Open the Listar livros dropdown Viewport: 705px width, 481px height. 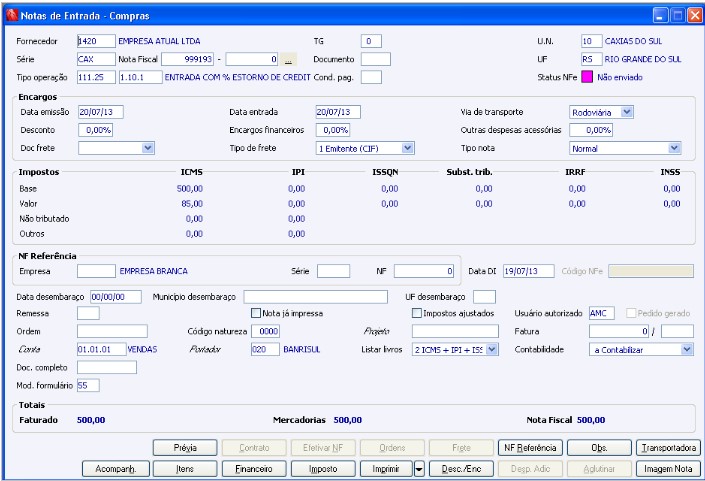[491, 349]
